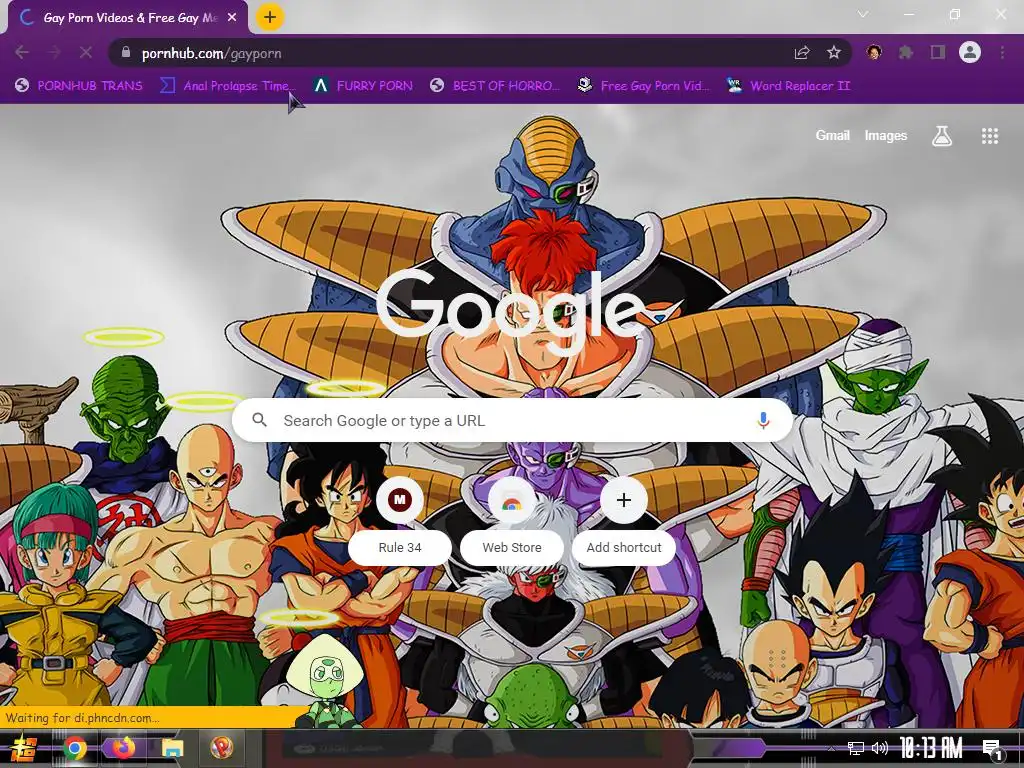Open the avatar extension icon in toolbar
The width and height of the screenshot is (1024, 768).
(x=874, y=52)
